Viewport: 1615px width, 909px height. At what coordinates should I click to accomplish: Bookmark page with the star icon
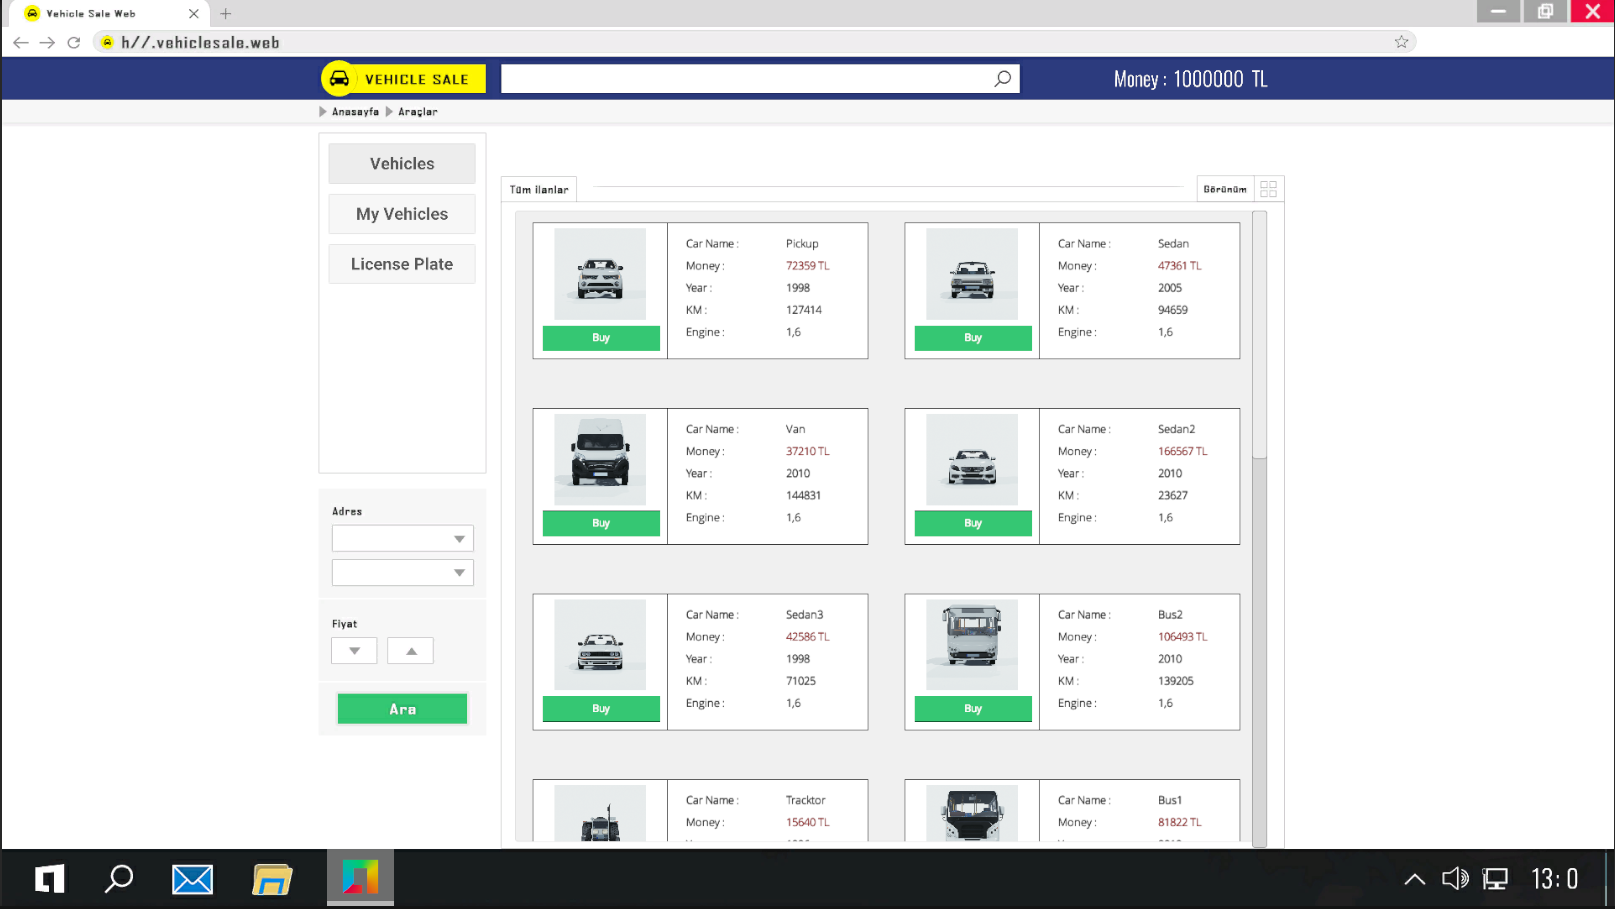1401,42
